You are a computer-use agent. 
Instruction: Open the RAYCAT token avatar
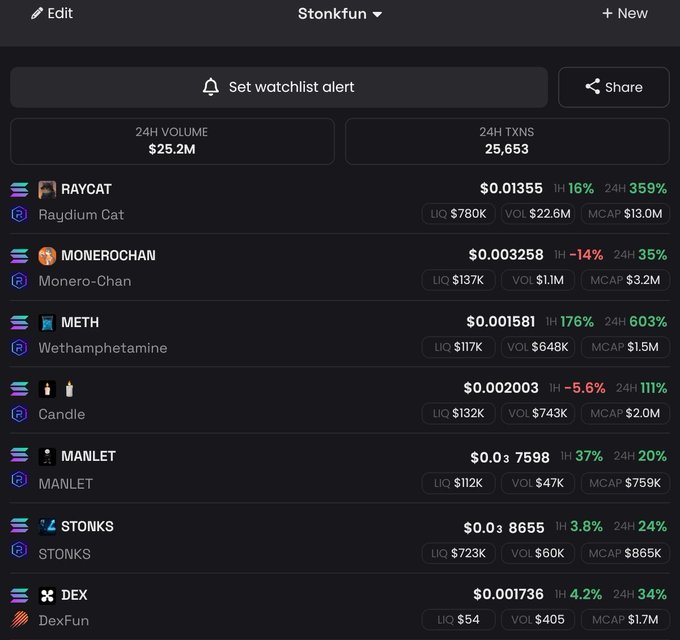click(47, 189)
